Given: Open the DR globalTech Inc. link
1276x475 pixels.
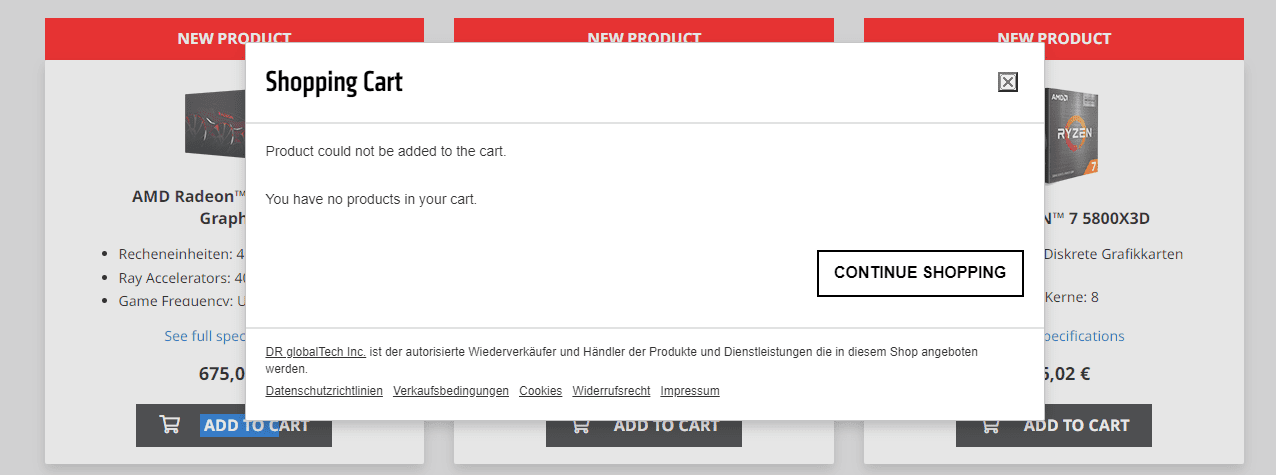Looking at the screenshot, I should click(316, 352).
